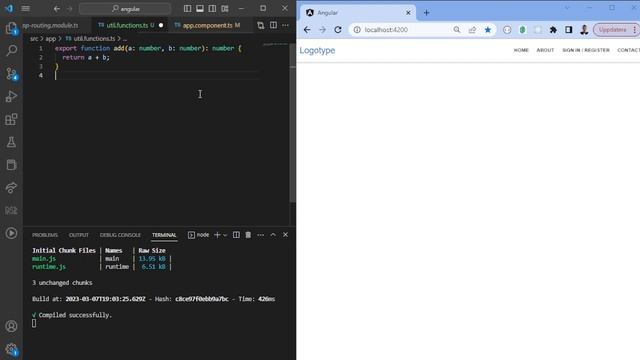Image resolution: width=640 pixels, height=360 pixels.
Task: Click the green shield extension icon
Action: pyautogui.click(x=522, y=30)
